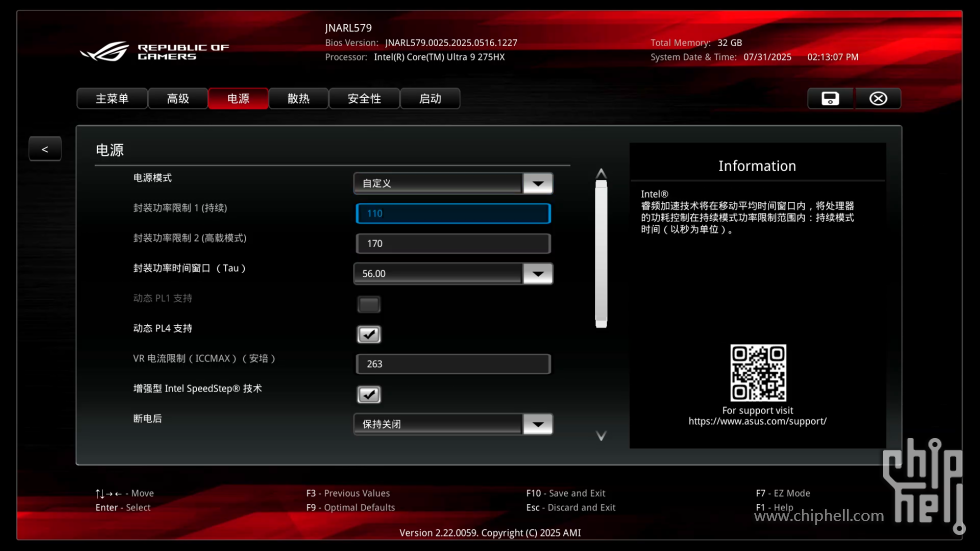Toggle the Intel SpeedStep checkbox
The width and height of the screenshot is (980, 551).
tap(369, 394)
